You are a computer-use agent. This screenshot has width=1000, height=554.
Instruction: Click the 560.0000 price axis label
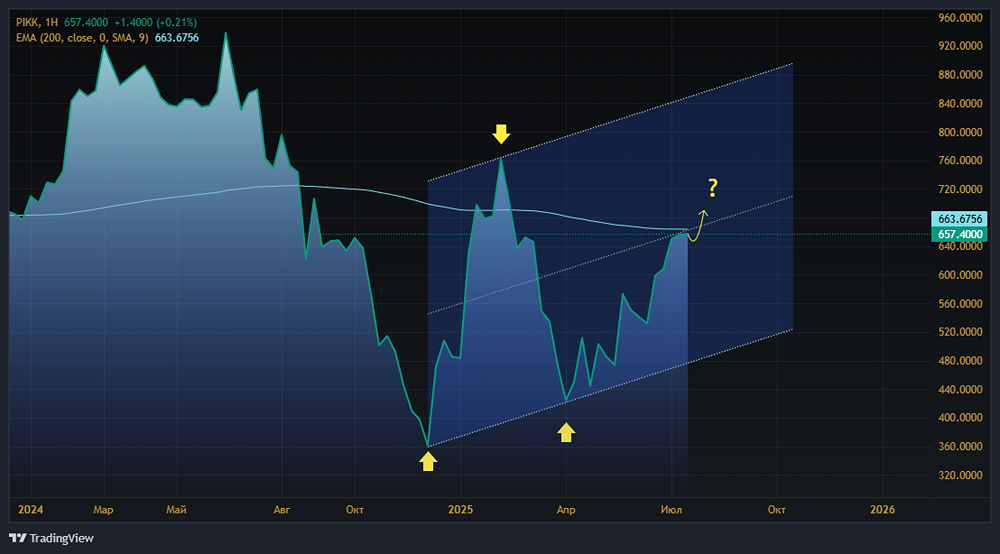click(960, 303)
